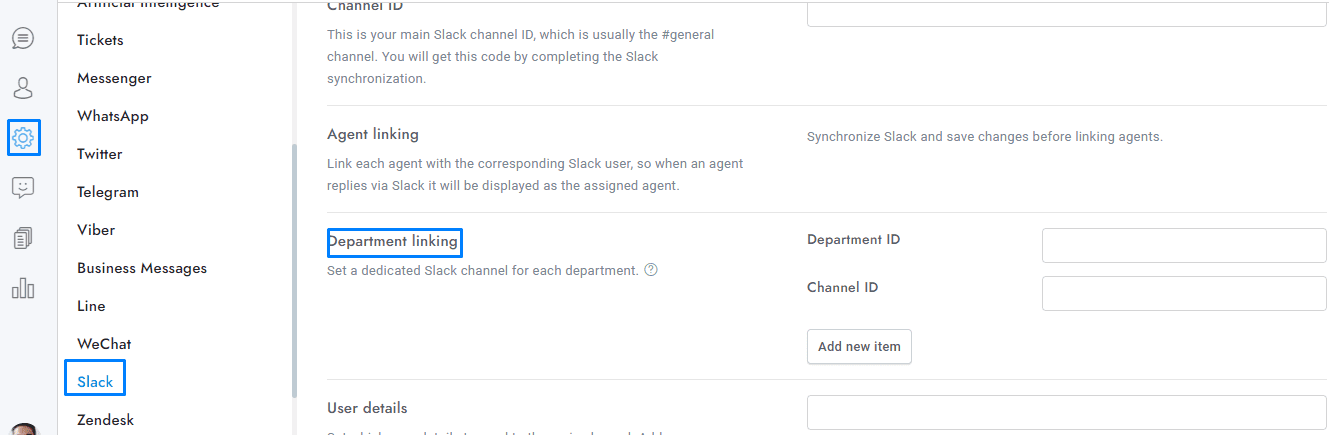Click the Add new item button

click(859, 347)
